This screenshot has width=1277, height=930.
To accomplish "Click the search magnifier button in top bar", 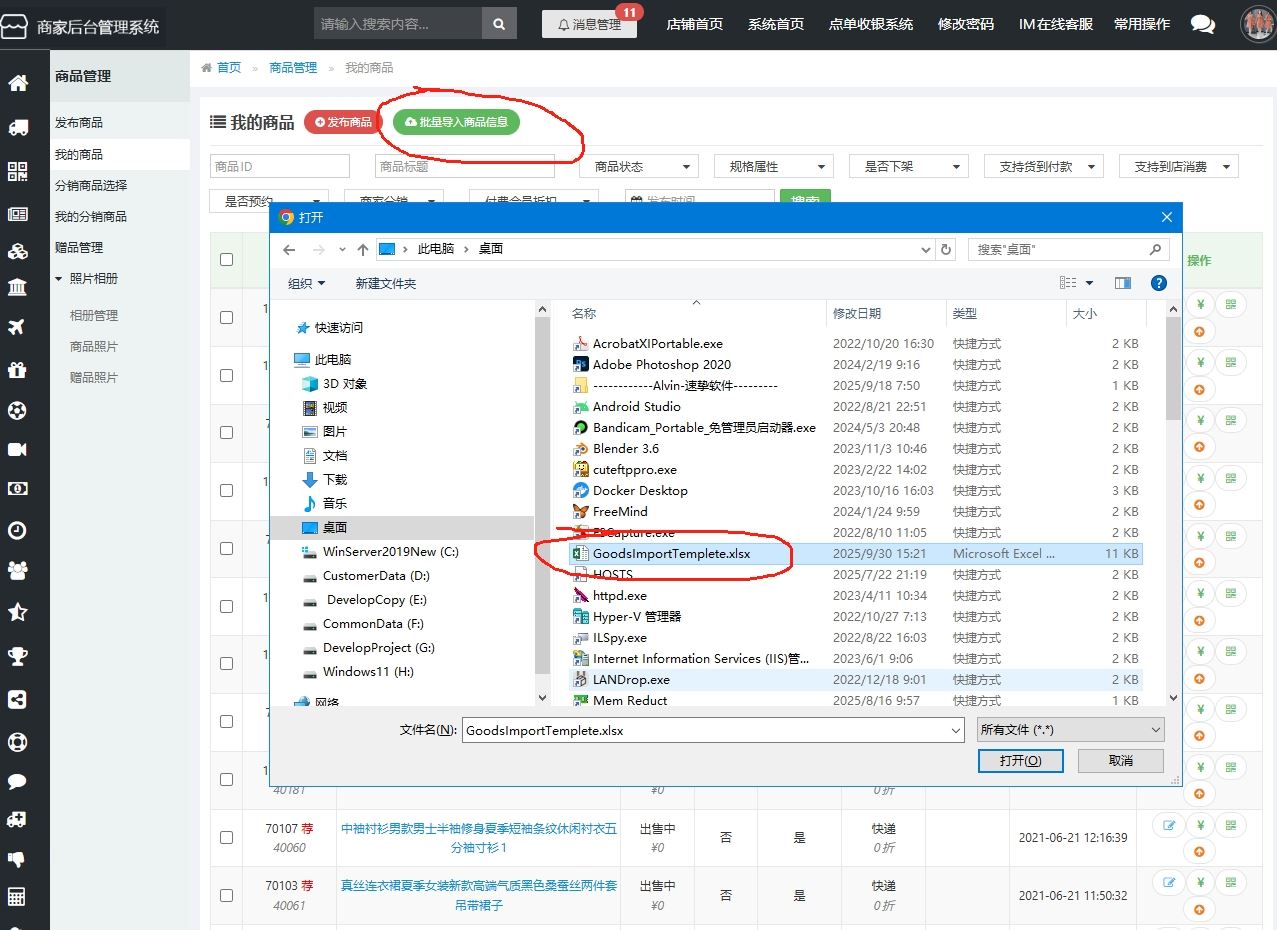I will (499, 23).
